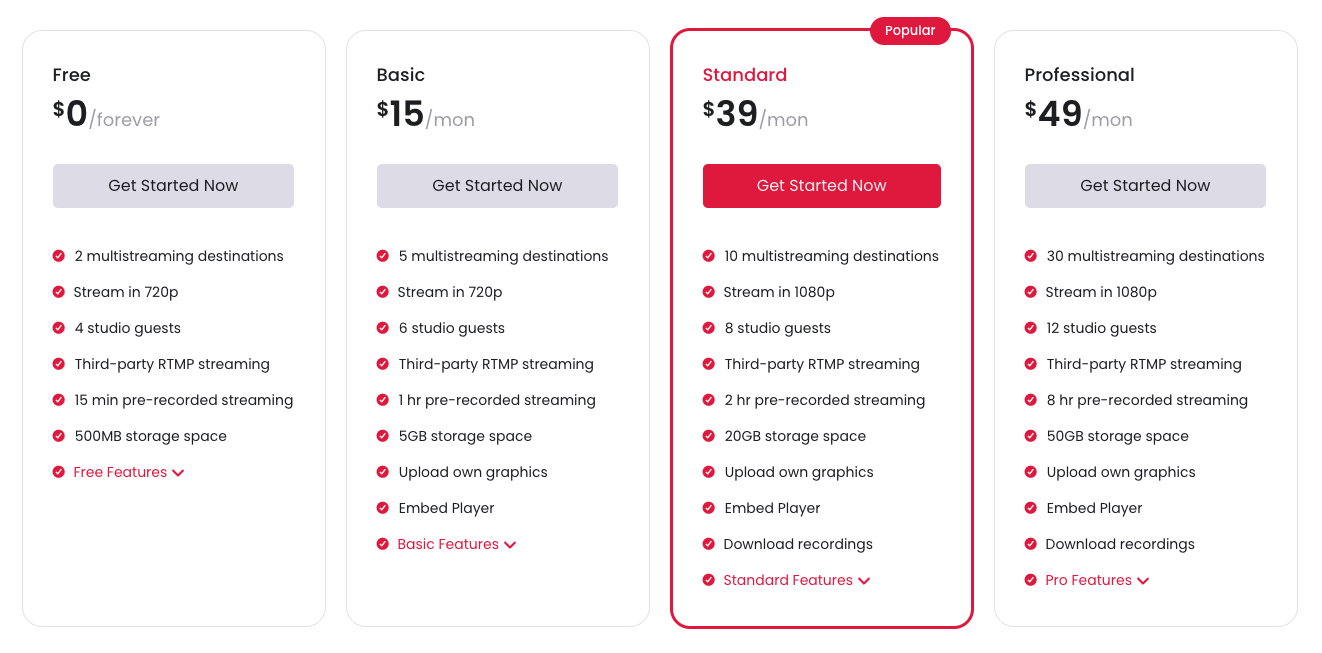Expand the 'Pro Features' list
This screenshot has height=653, width=1322.
1087,580
